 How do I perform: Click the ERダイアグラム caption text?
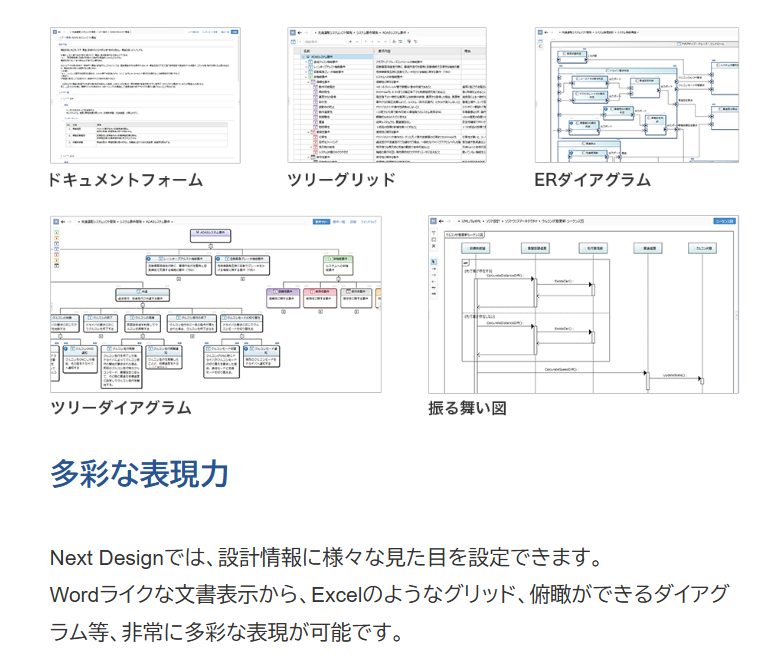(x=592, y=180)
